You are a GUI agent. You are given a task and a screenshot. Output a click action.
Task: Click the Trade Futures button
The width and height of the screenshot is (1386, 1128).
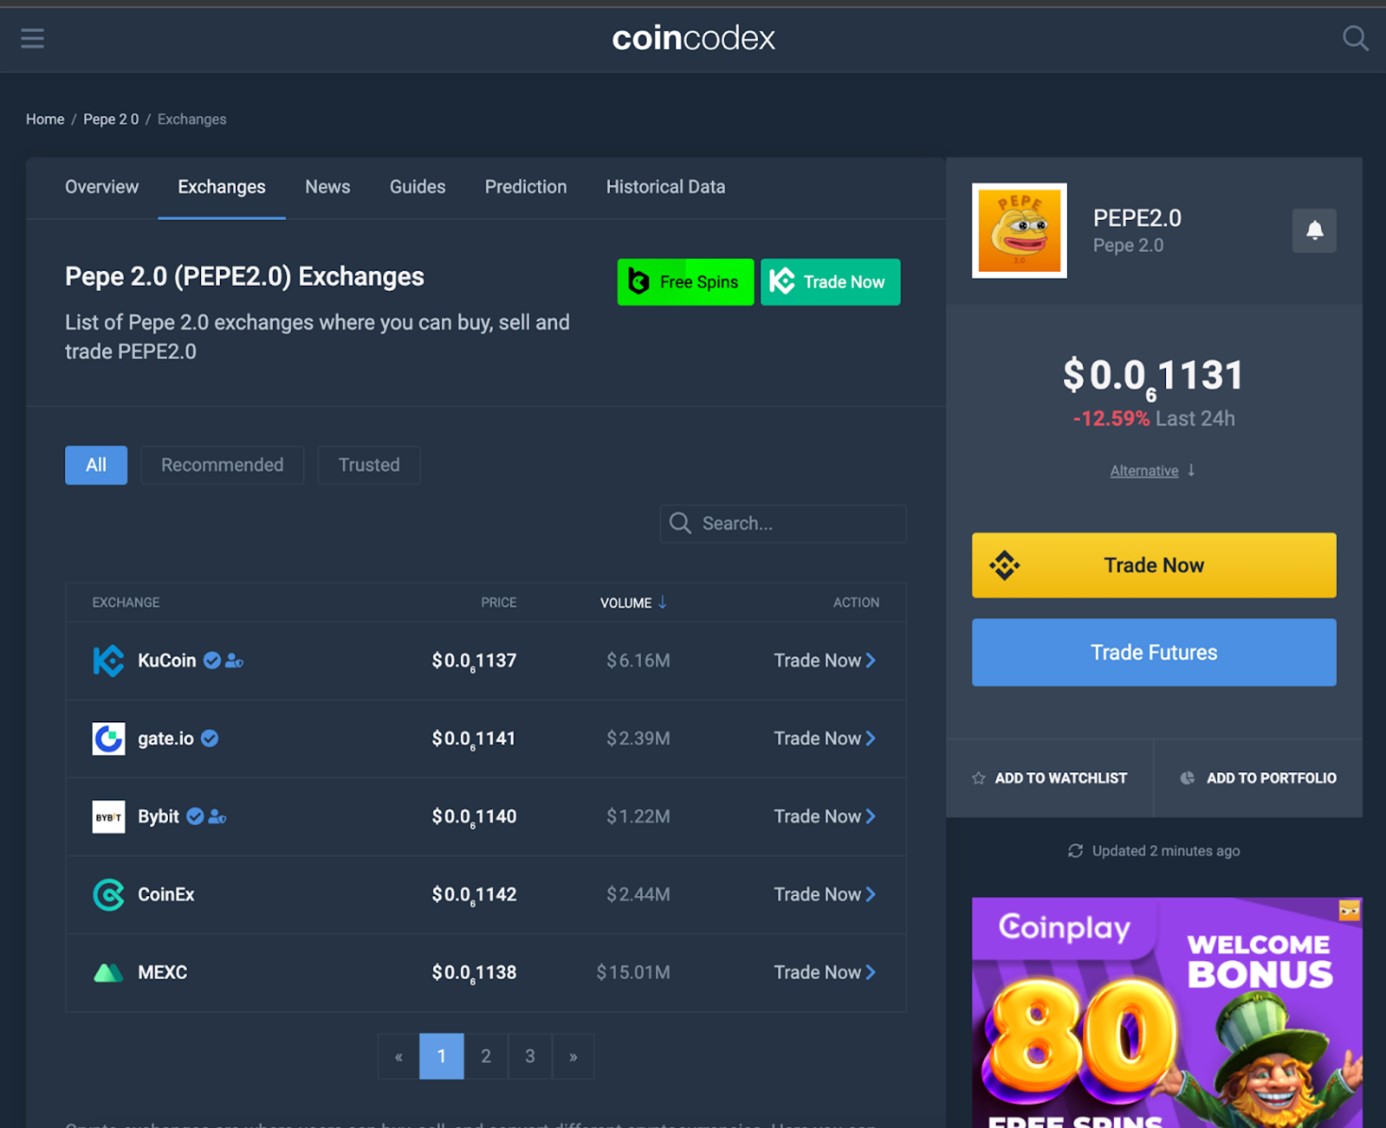coord(1154,652)
